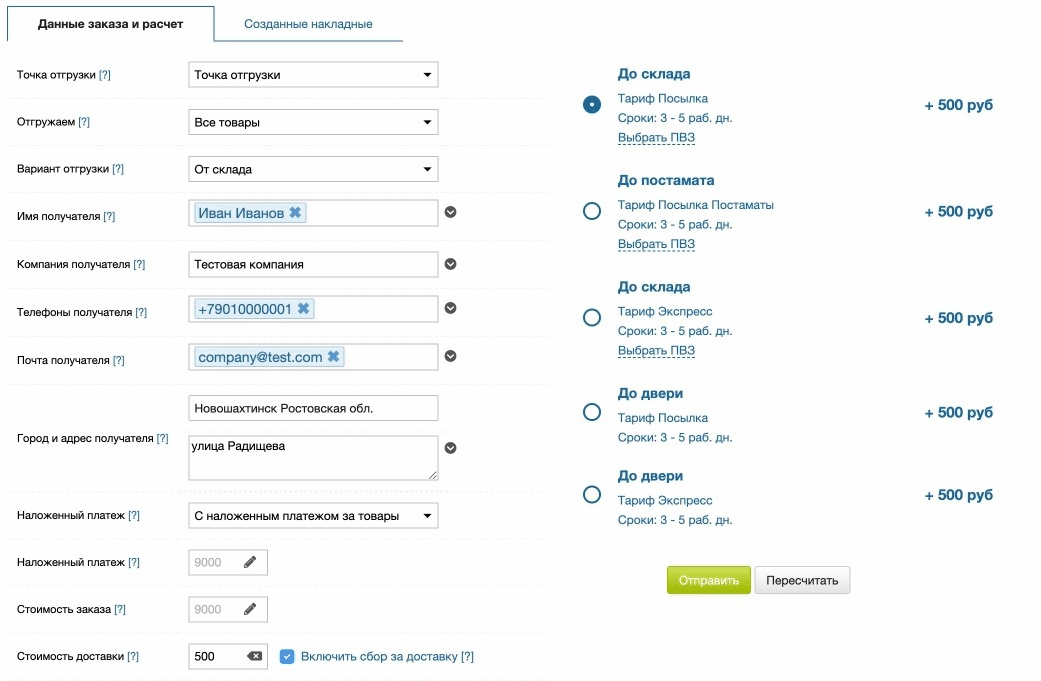Select До двери Тариф Экспресс option
1041x681 pixels.
pos(592,494)
